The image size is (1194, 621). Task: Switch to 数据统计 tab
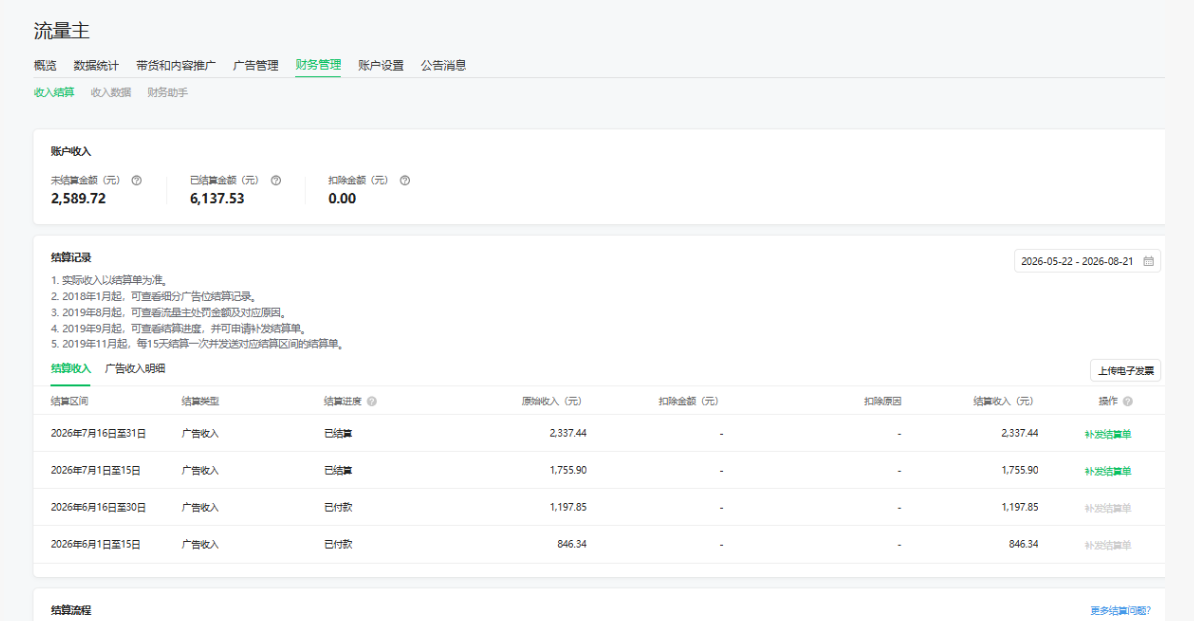pos(96,65)
